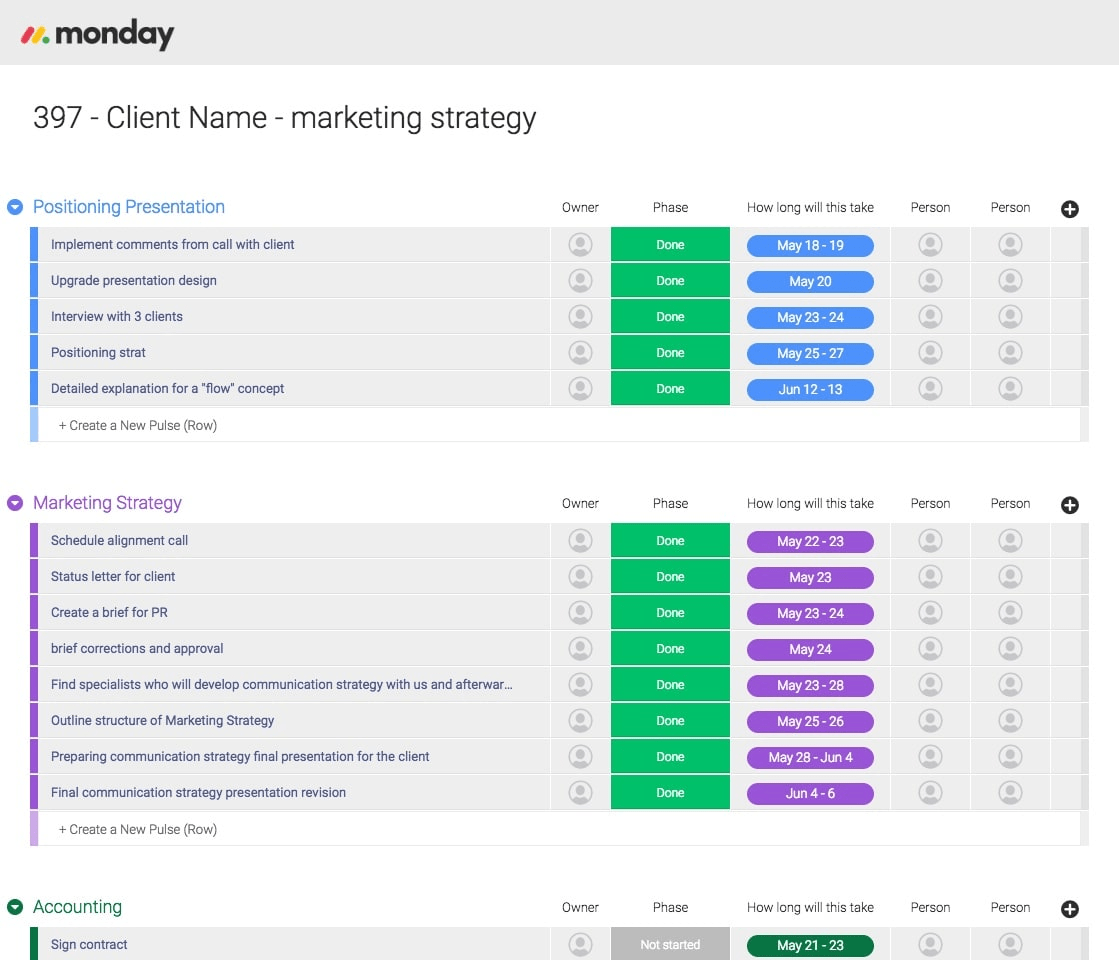Open Final communication strategy presentation revision item
This screenshot has height=960, width=1119.
click(x=198, y=793)
